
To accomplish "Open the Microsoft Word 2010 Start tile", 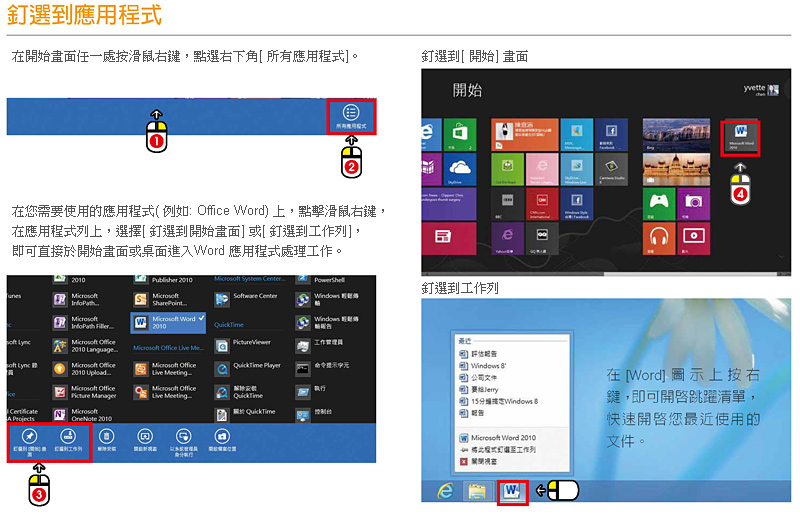I will pyautogui.click(x=740, y=138).
